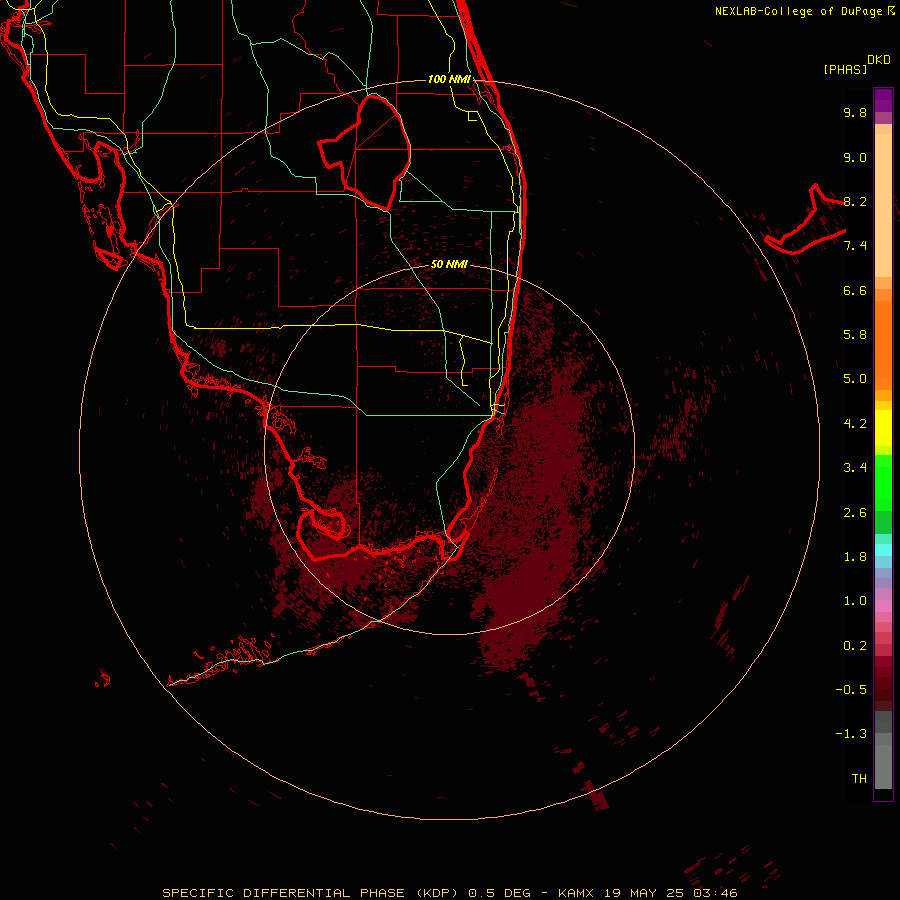Pick the bright green color bar segment
The width and height of the screenshot is (900, 900).
[x=883, y=482]
